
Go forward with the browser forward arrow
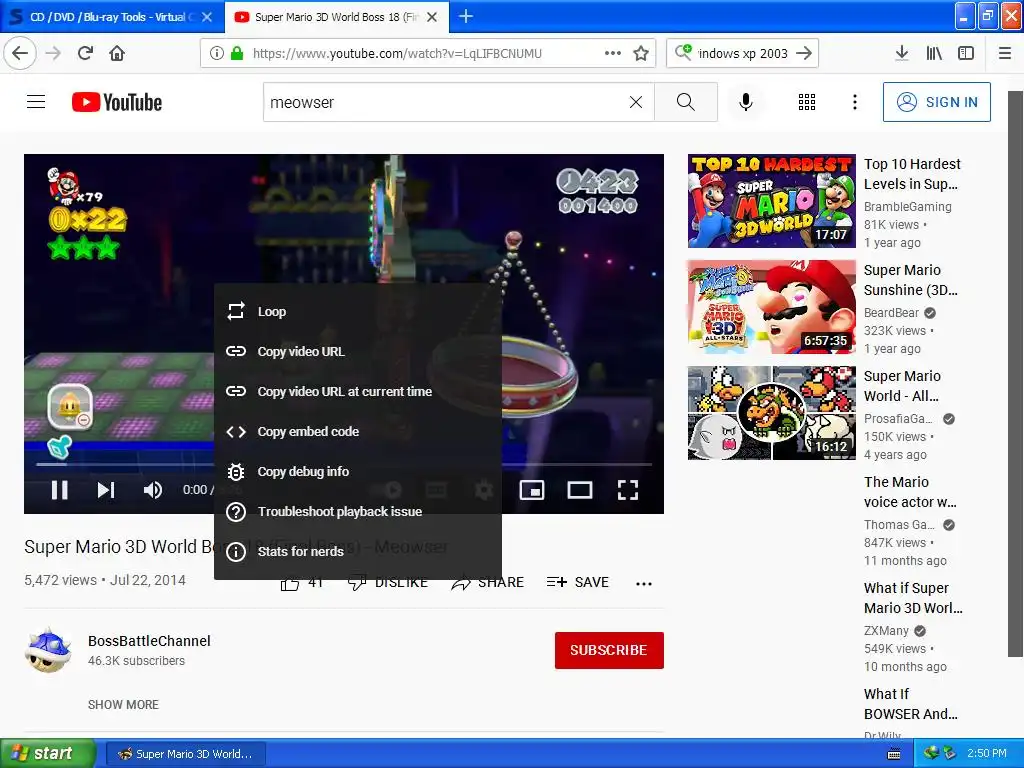pyautogui.click(x=53, y=53)
